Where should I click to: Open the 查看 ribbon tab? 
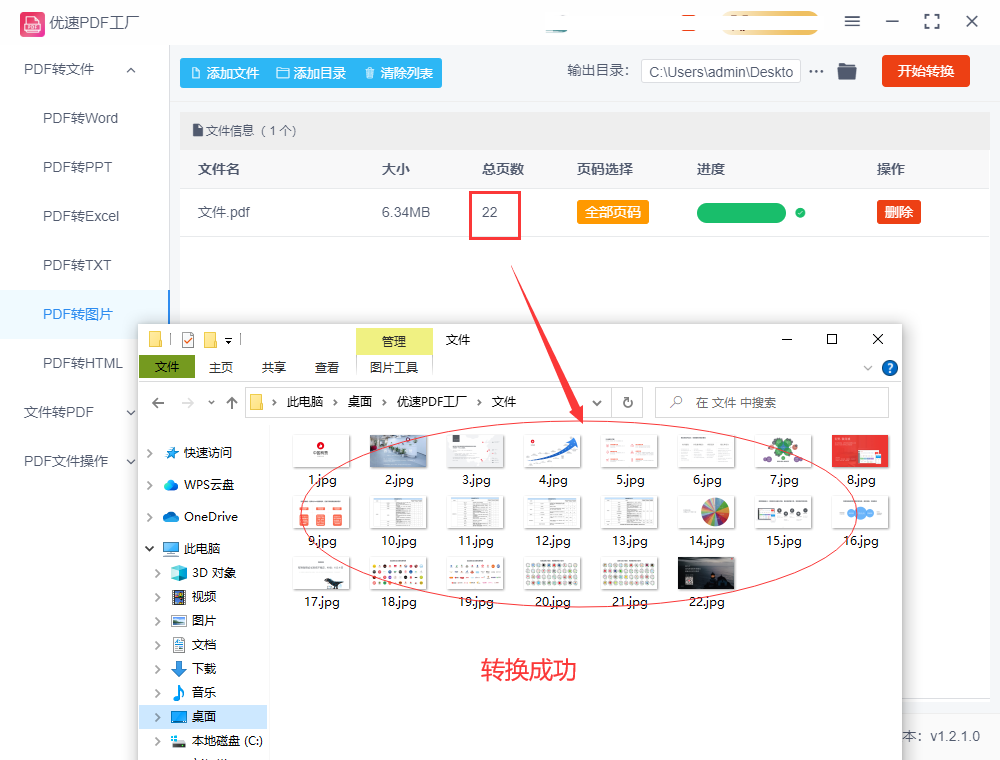327,368
